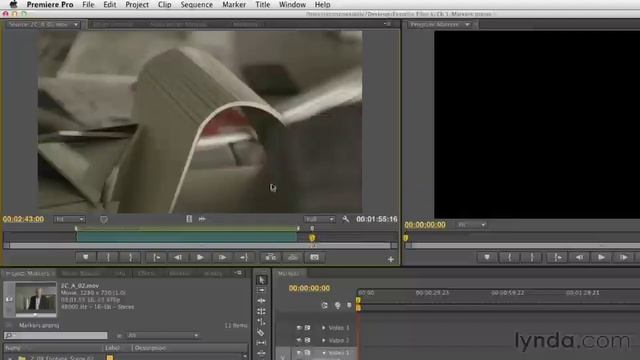The width and height of the screenshot is (640, 360).
Task: Click Mark In in Program monitor
Action: [x=509, y=258]
